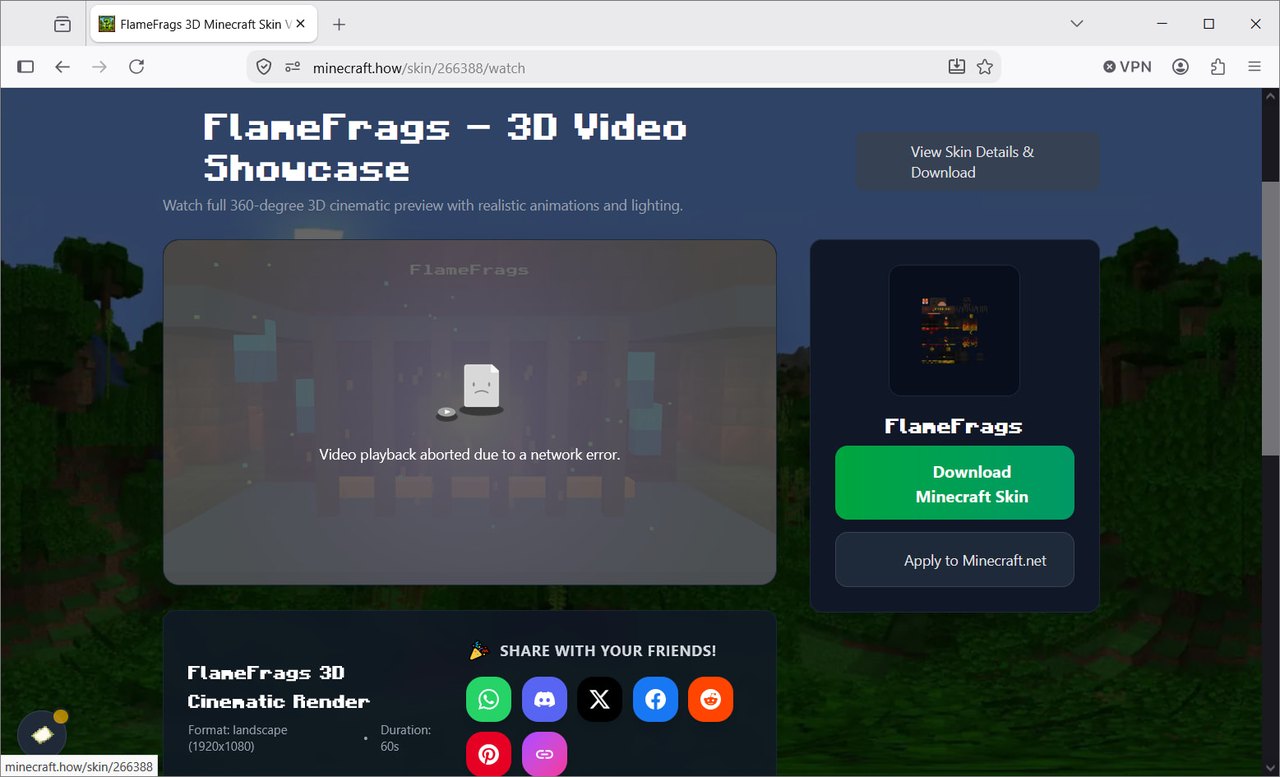Click the 'FlameFrags 3D Cinematic Render' title
The width and height of the screenshot is (1280, 777).
coord(279,687)
